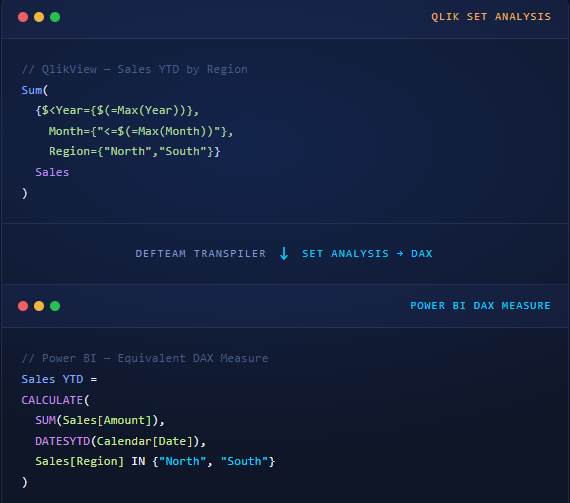570x503 pixels.
Task: Click closing parenthesis in Qlik code block
Action: click(x=24, y=193)
